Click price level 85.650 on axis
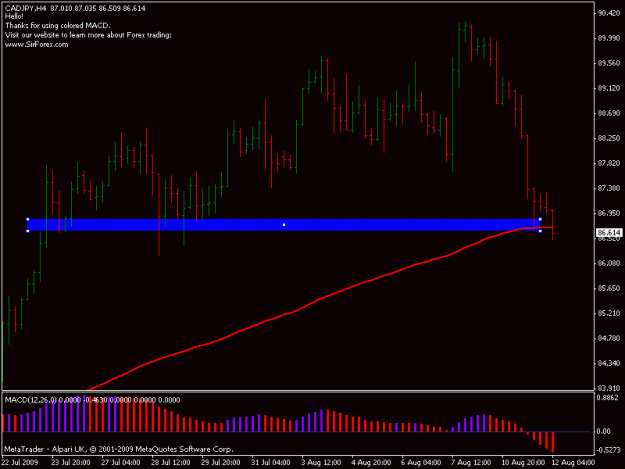 (609, 288)
